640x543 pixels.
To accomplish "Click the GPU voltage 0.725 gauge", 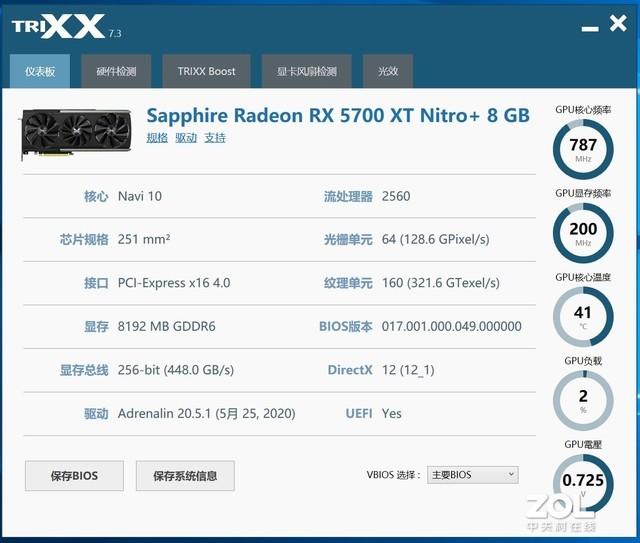I will tap(583, 484).
